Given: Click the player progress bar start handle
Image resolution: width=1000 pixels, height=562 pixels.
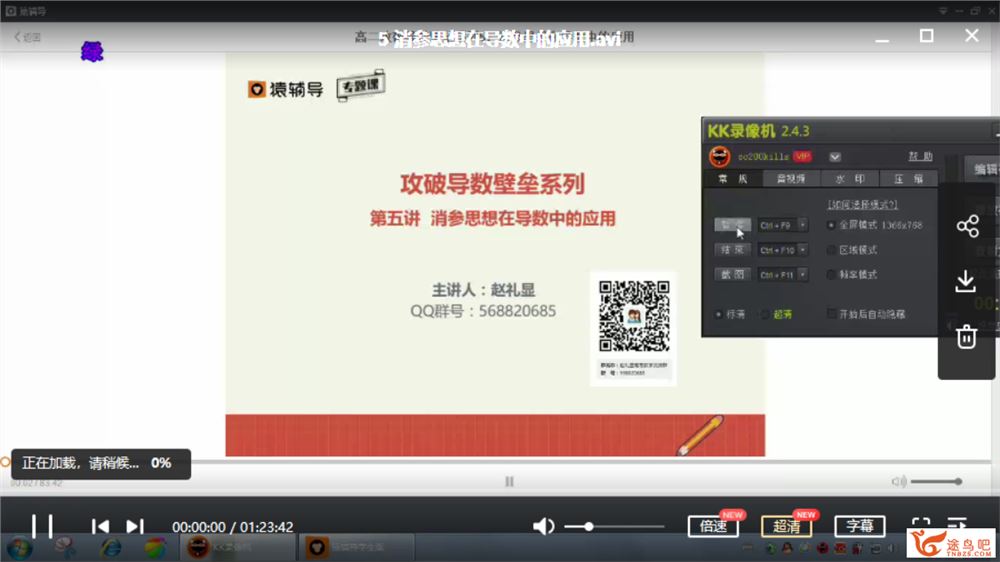Looking at the screenshot, I should pos(5,462).
